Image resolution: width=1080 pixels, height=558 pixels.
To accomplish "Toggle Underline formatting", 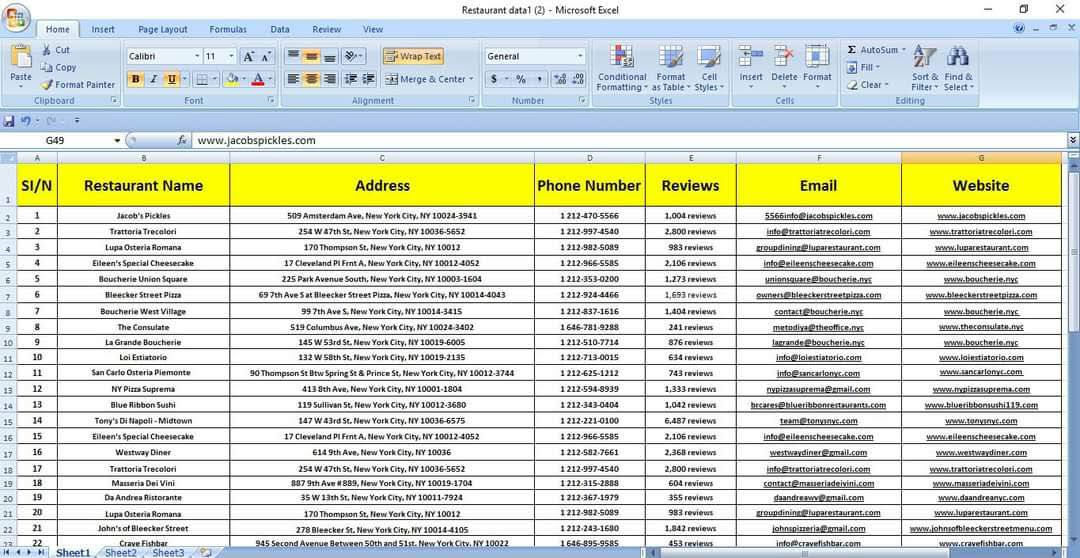I will (x=171, y=79).
